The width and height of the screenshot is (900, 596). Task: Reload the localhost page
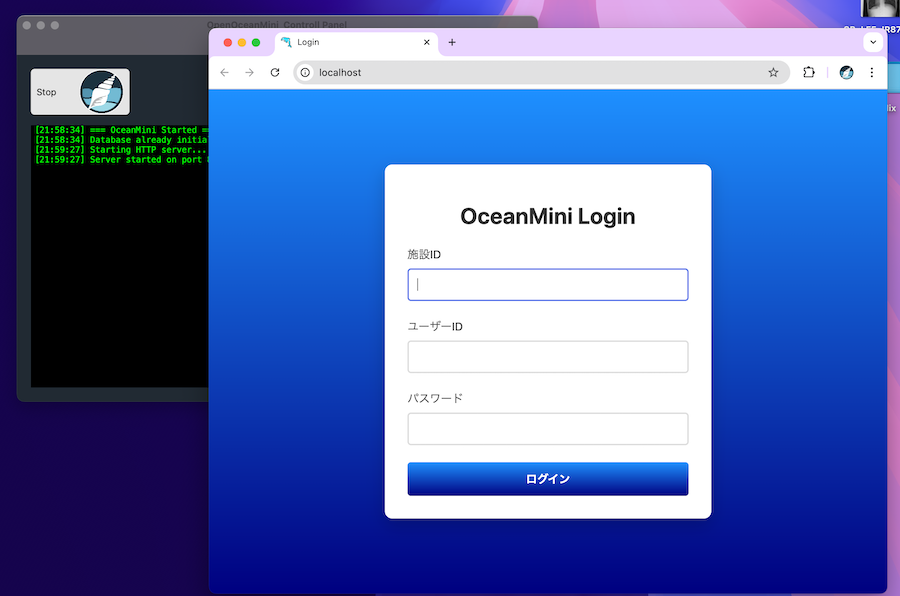pos(275,72)
